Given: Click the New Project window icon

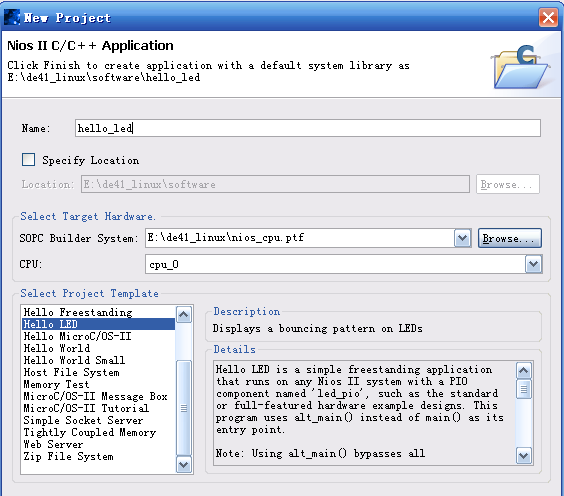Looking at the screenshot, I should 12,17.
